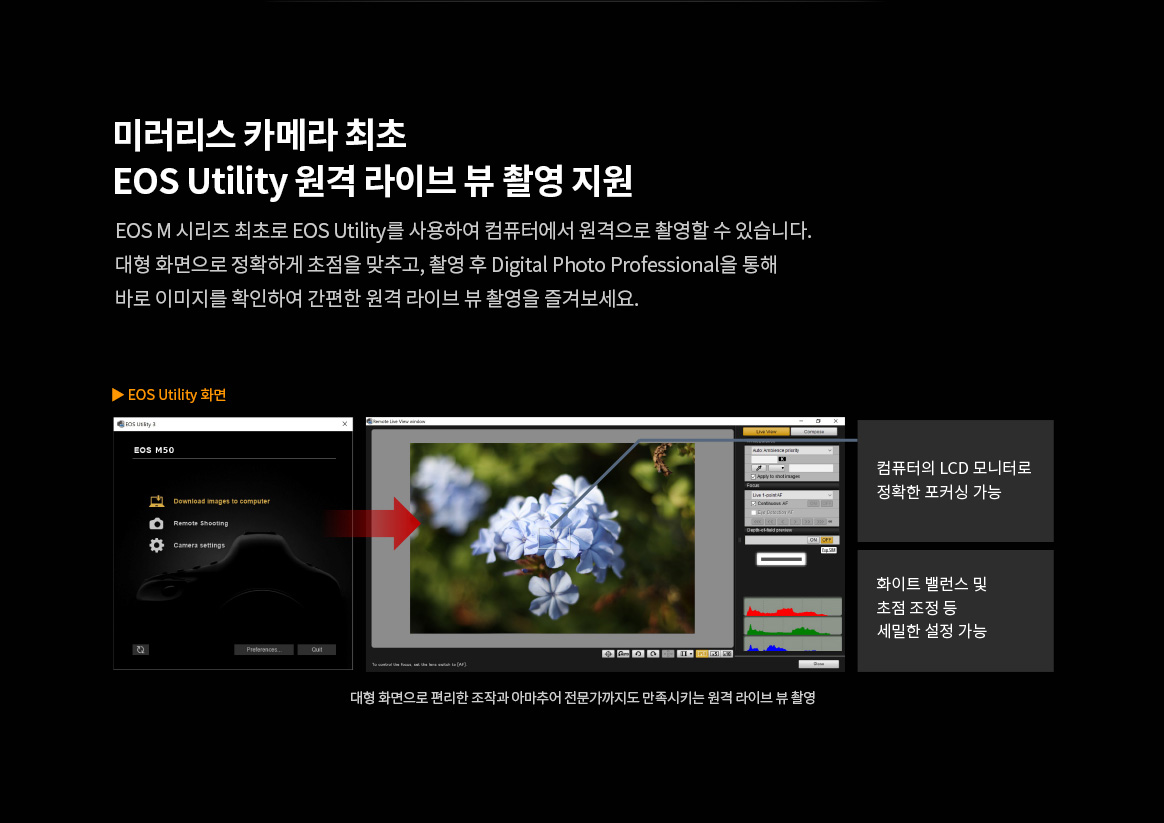Click the refresh icon in EOS Utility

tap(141, 650)
